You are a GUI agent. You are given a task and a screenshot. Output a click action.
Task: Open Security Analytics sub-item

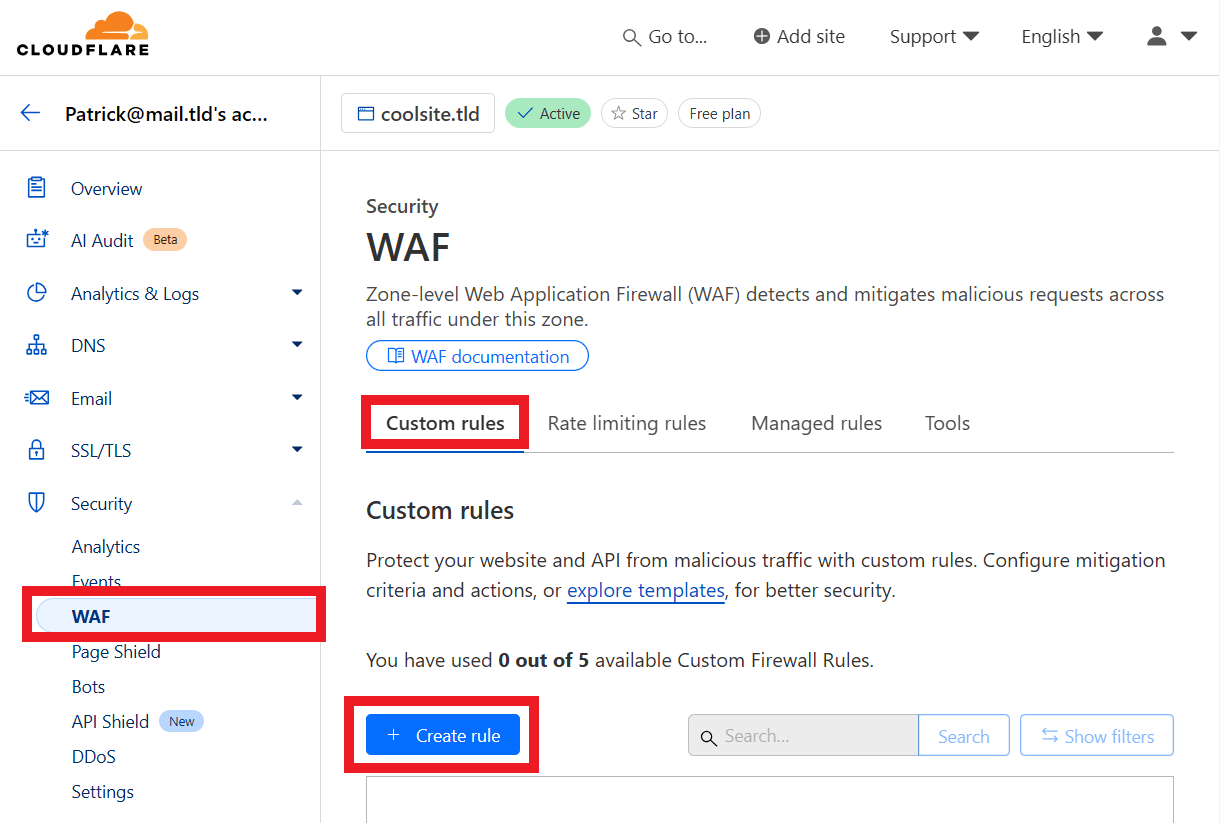(x=106, y=546)
